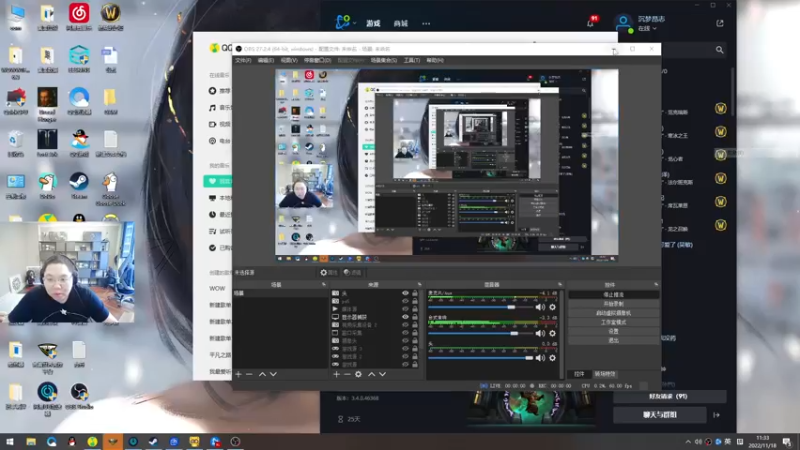Open File Explorer from taskbar
The image size is (800, 450).
tap(31, 441)
